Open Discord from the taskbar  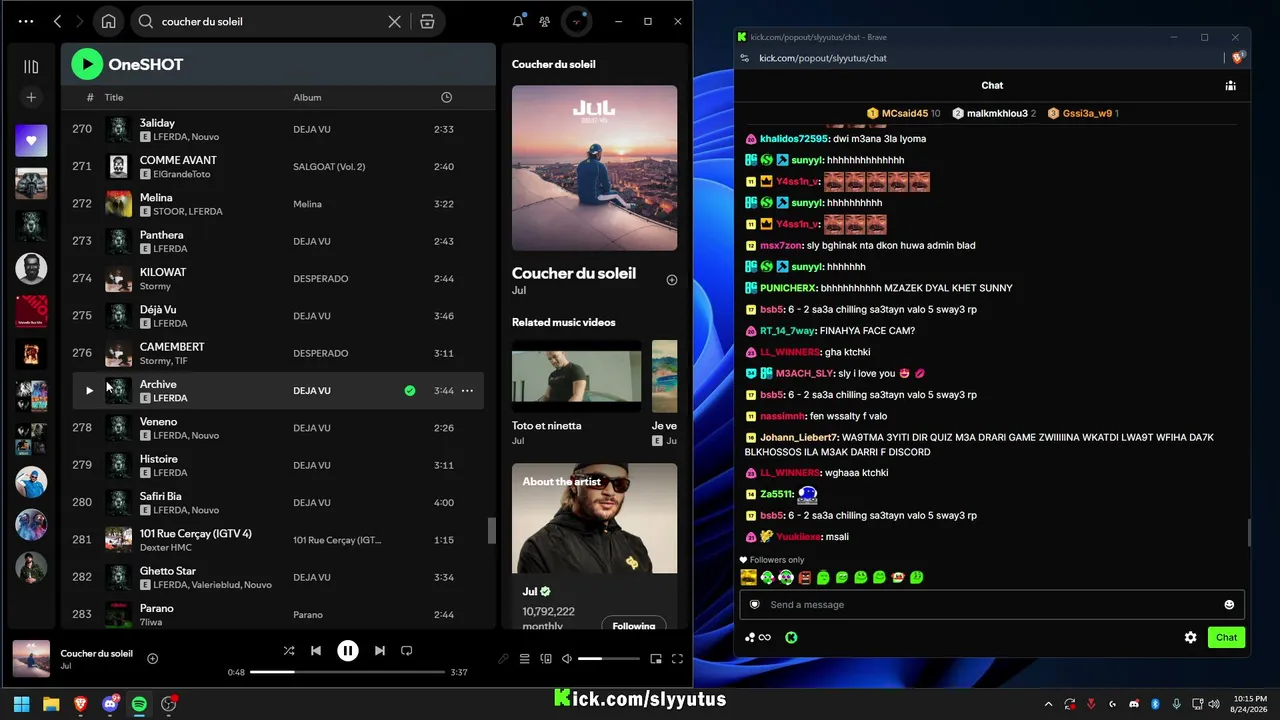(x=110, y=704)
